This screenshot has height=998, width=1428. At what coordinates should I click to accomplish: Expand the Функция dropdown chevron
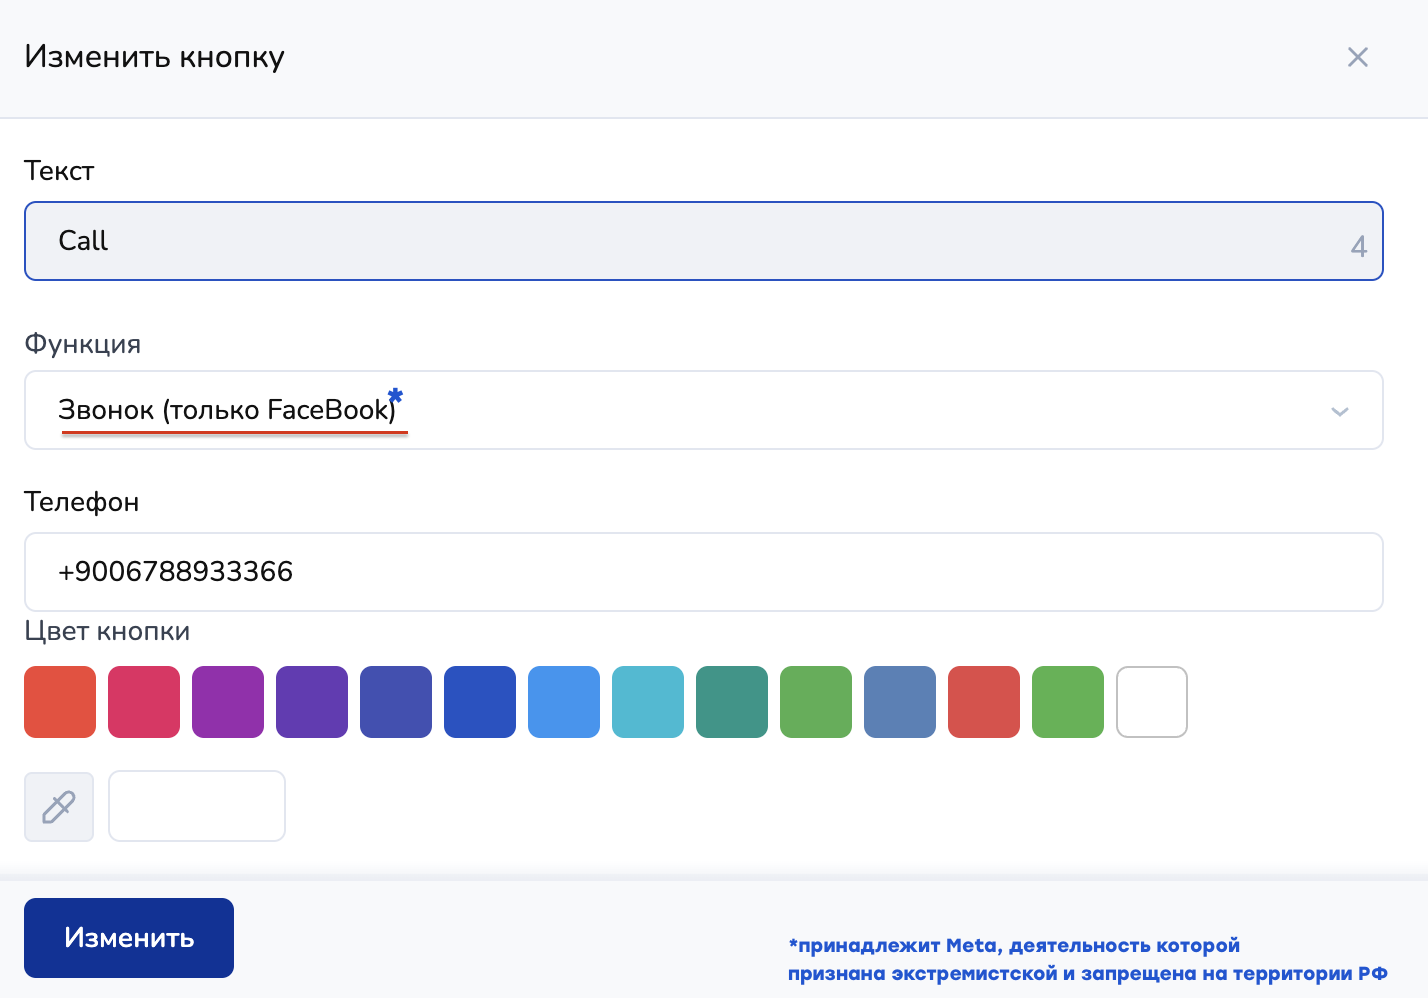pyautogui.click(x=1339, y=411)
